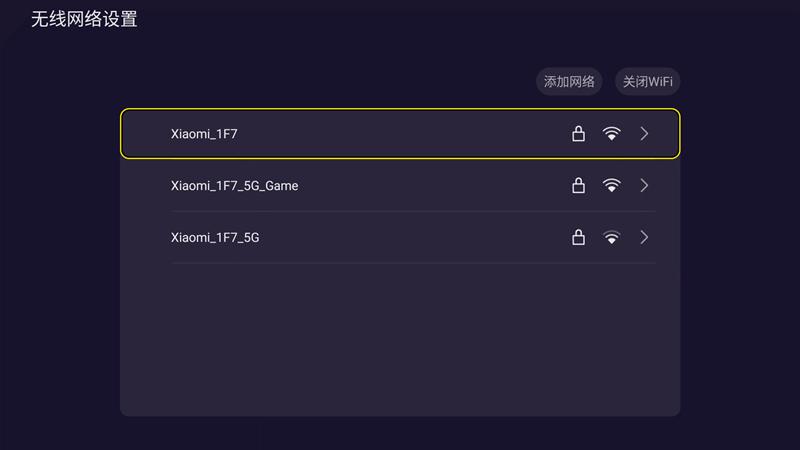Click the empty area below the network list

400,340
